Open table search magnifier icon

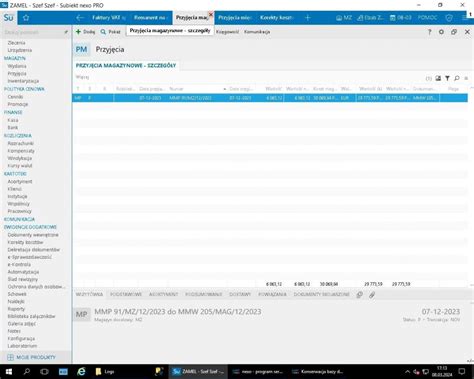click(457, 78)
